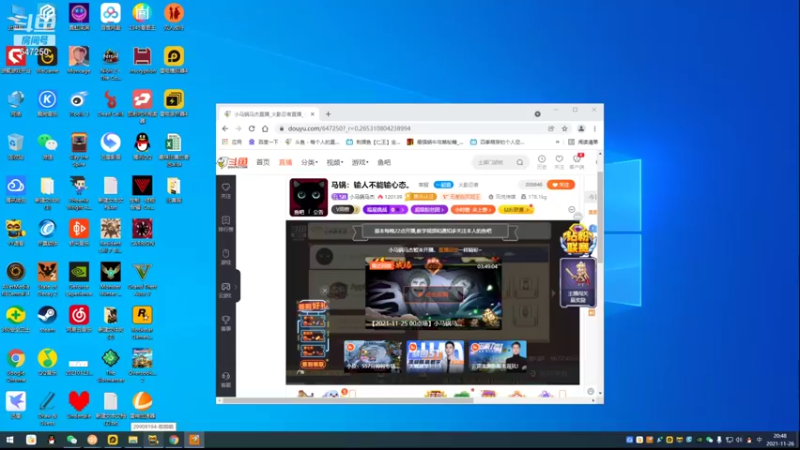
Task: Close the popup with X on video
Action: 324,291
